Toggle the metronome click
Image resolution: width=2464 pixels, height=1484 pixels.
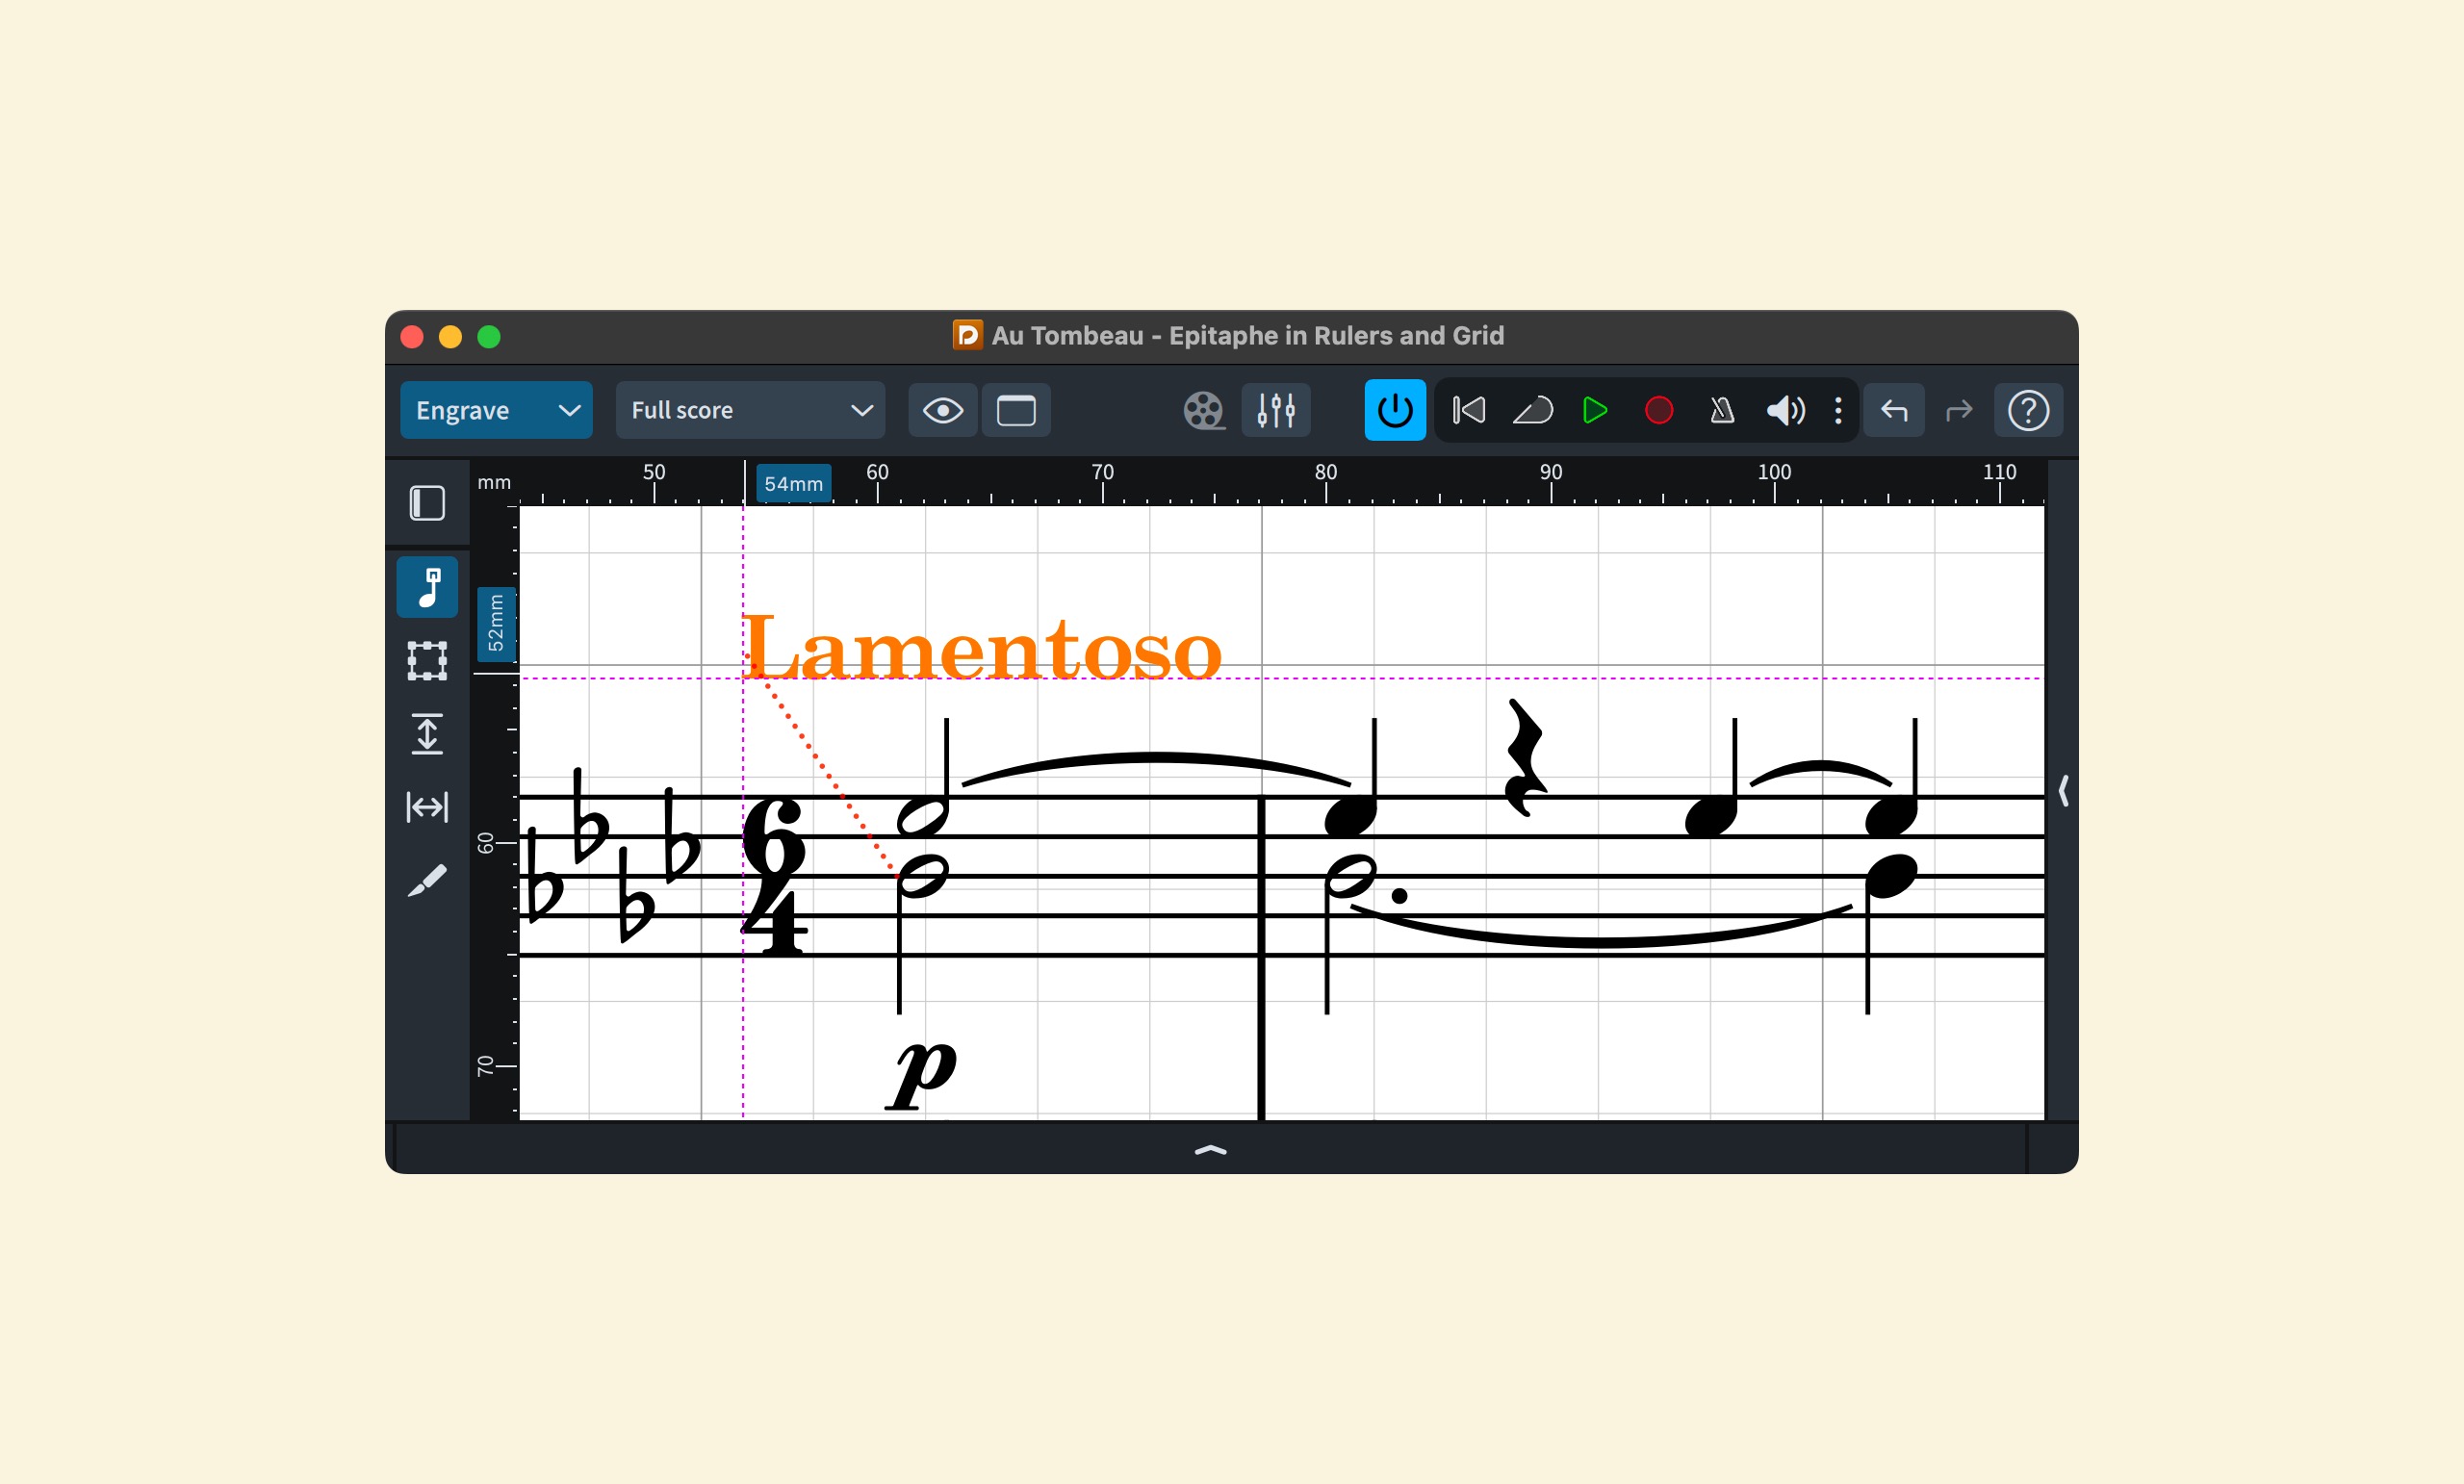(1722, 410)
